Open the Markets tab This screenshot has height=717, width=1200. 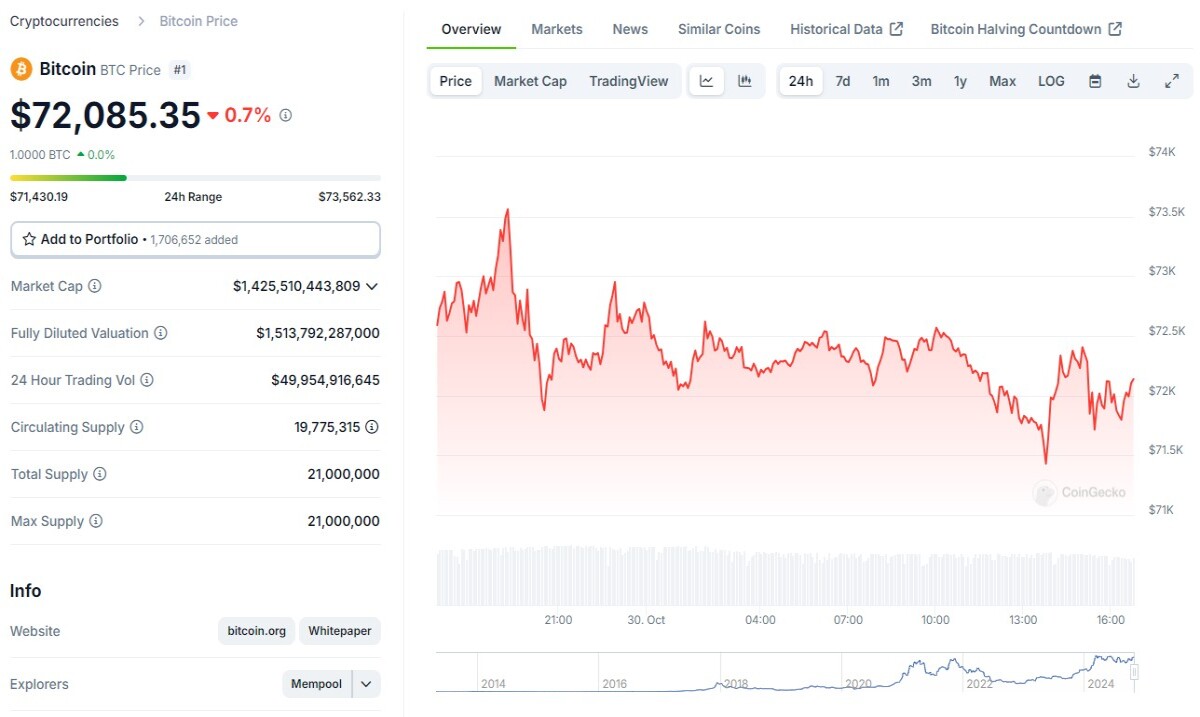(557, 29)
